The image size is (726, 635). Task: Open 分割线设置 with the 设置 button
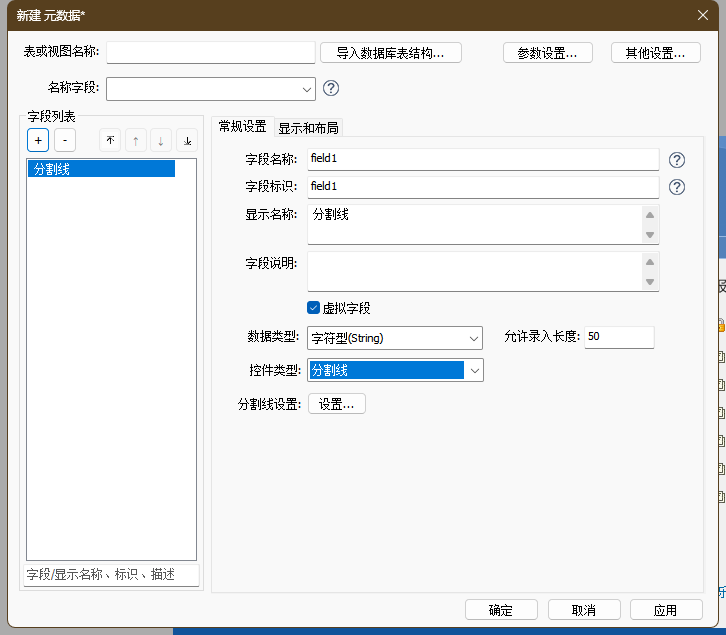coord(337,404)
